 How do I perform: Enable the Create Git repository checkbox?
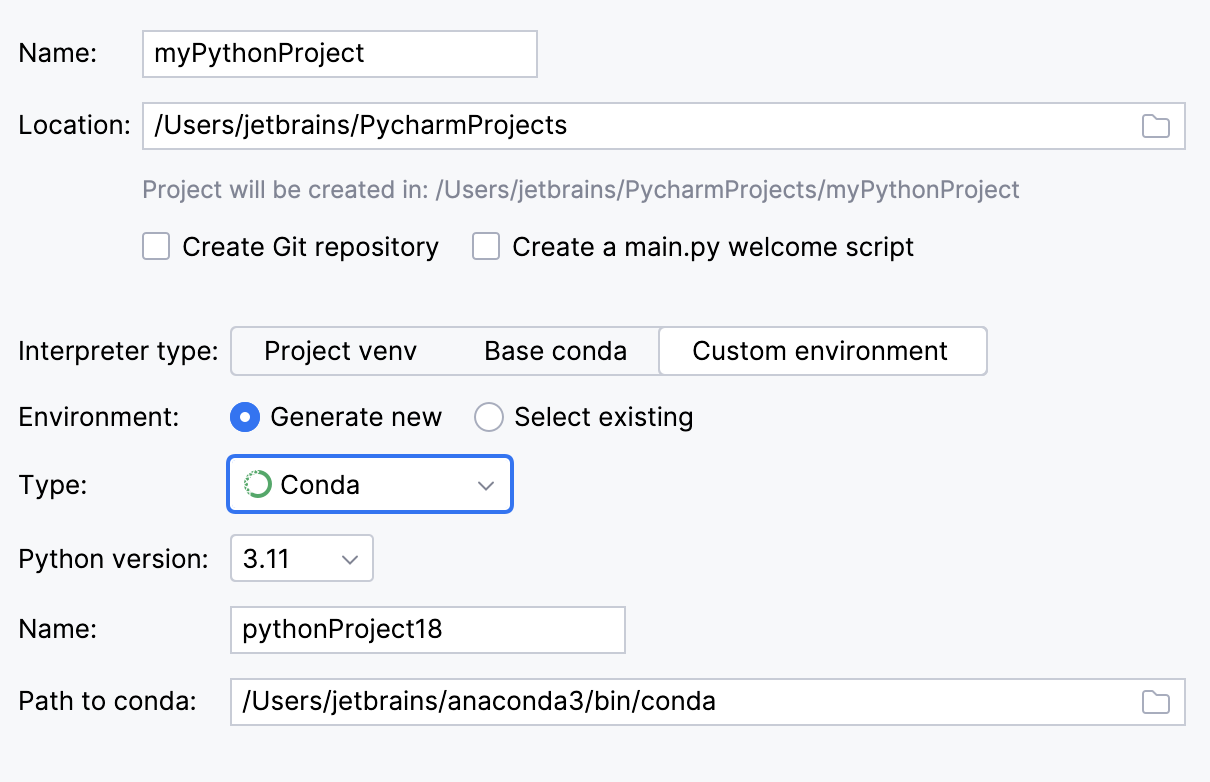156,247
